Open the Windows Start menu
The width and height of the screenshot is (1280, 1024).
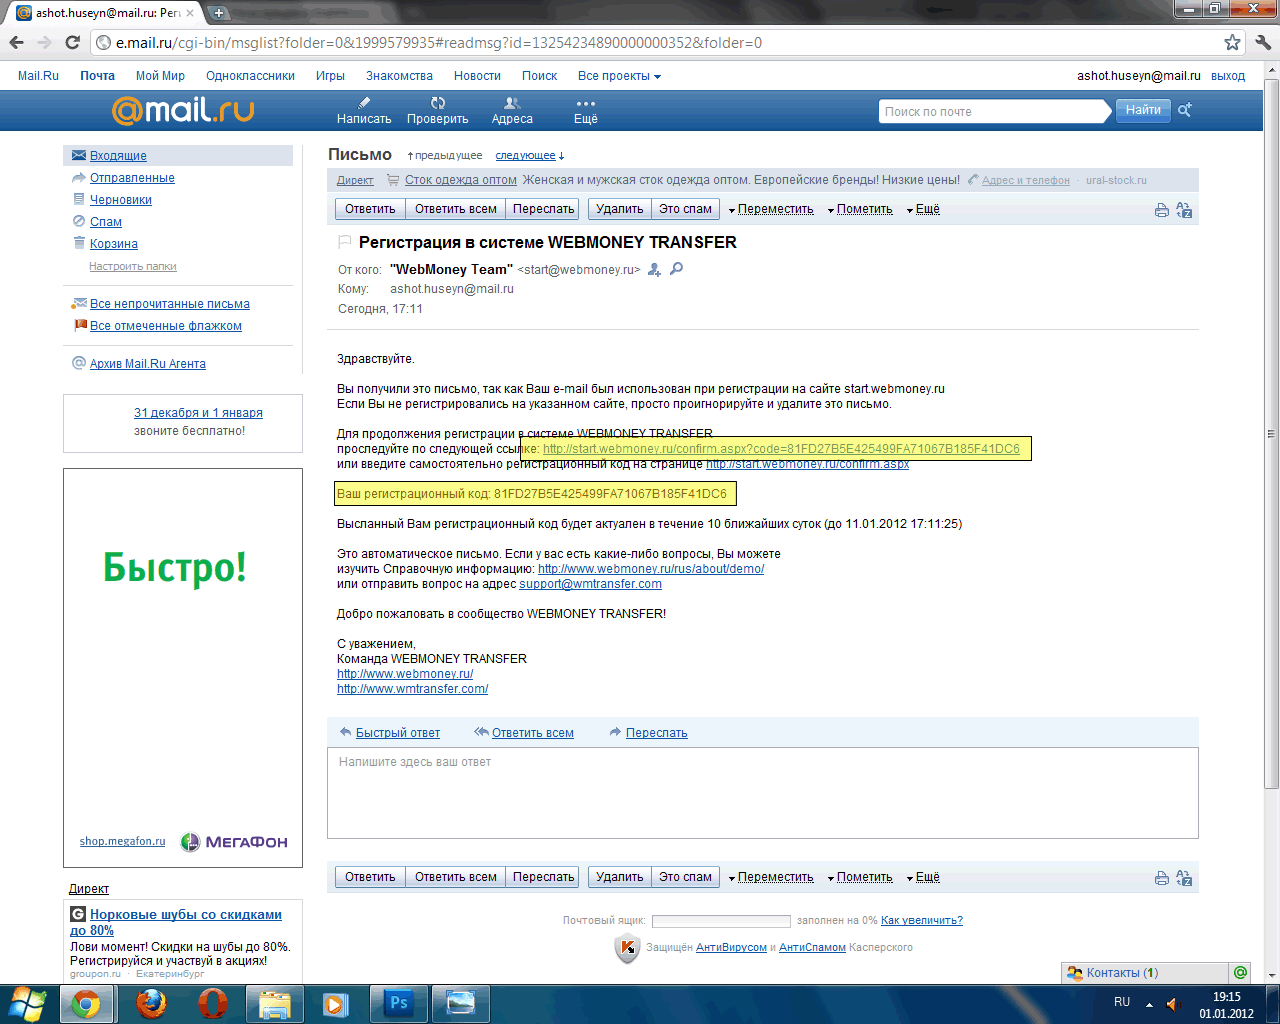coord(27,1003)
